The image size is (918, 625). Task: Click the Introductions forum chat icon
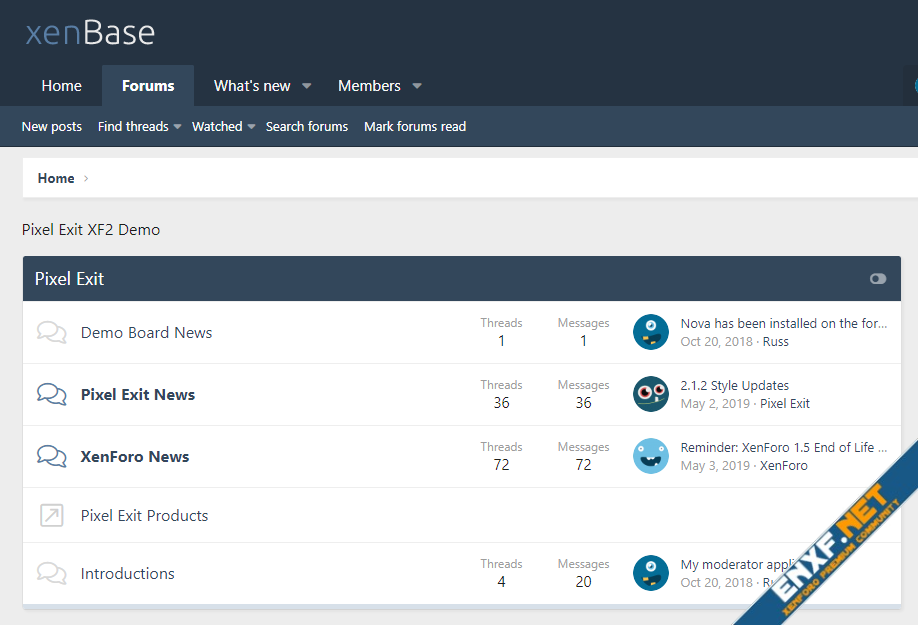pos(52,574)
